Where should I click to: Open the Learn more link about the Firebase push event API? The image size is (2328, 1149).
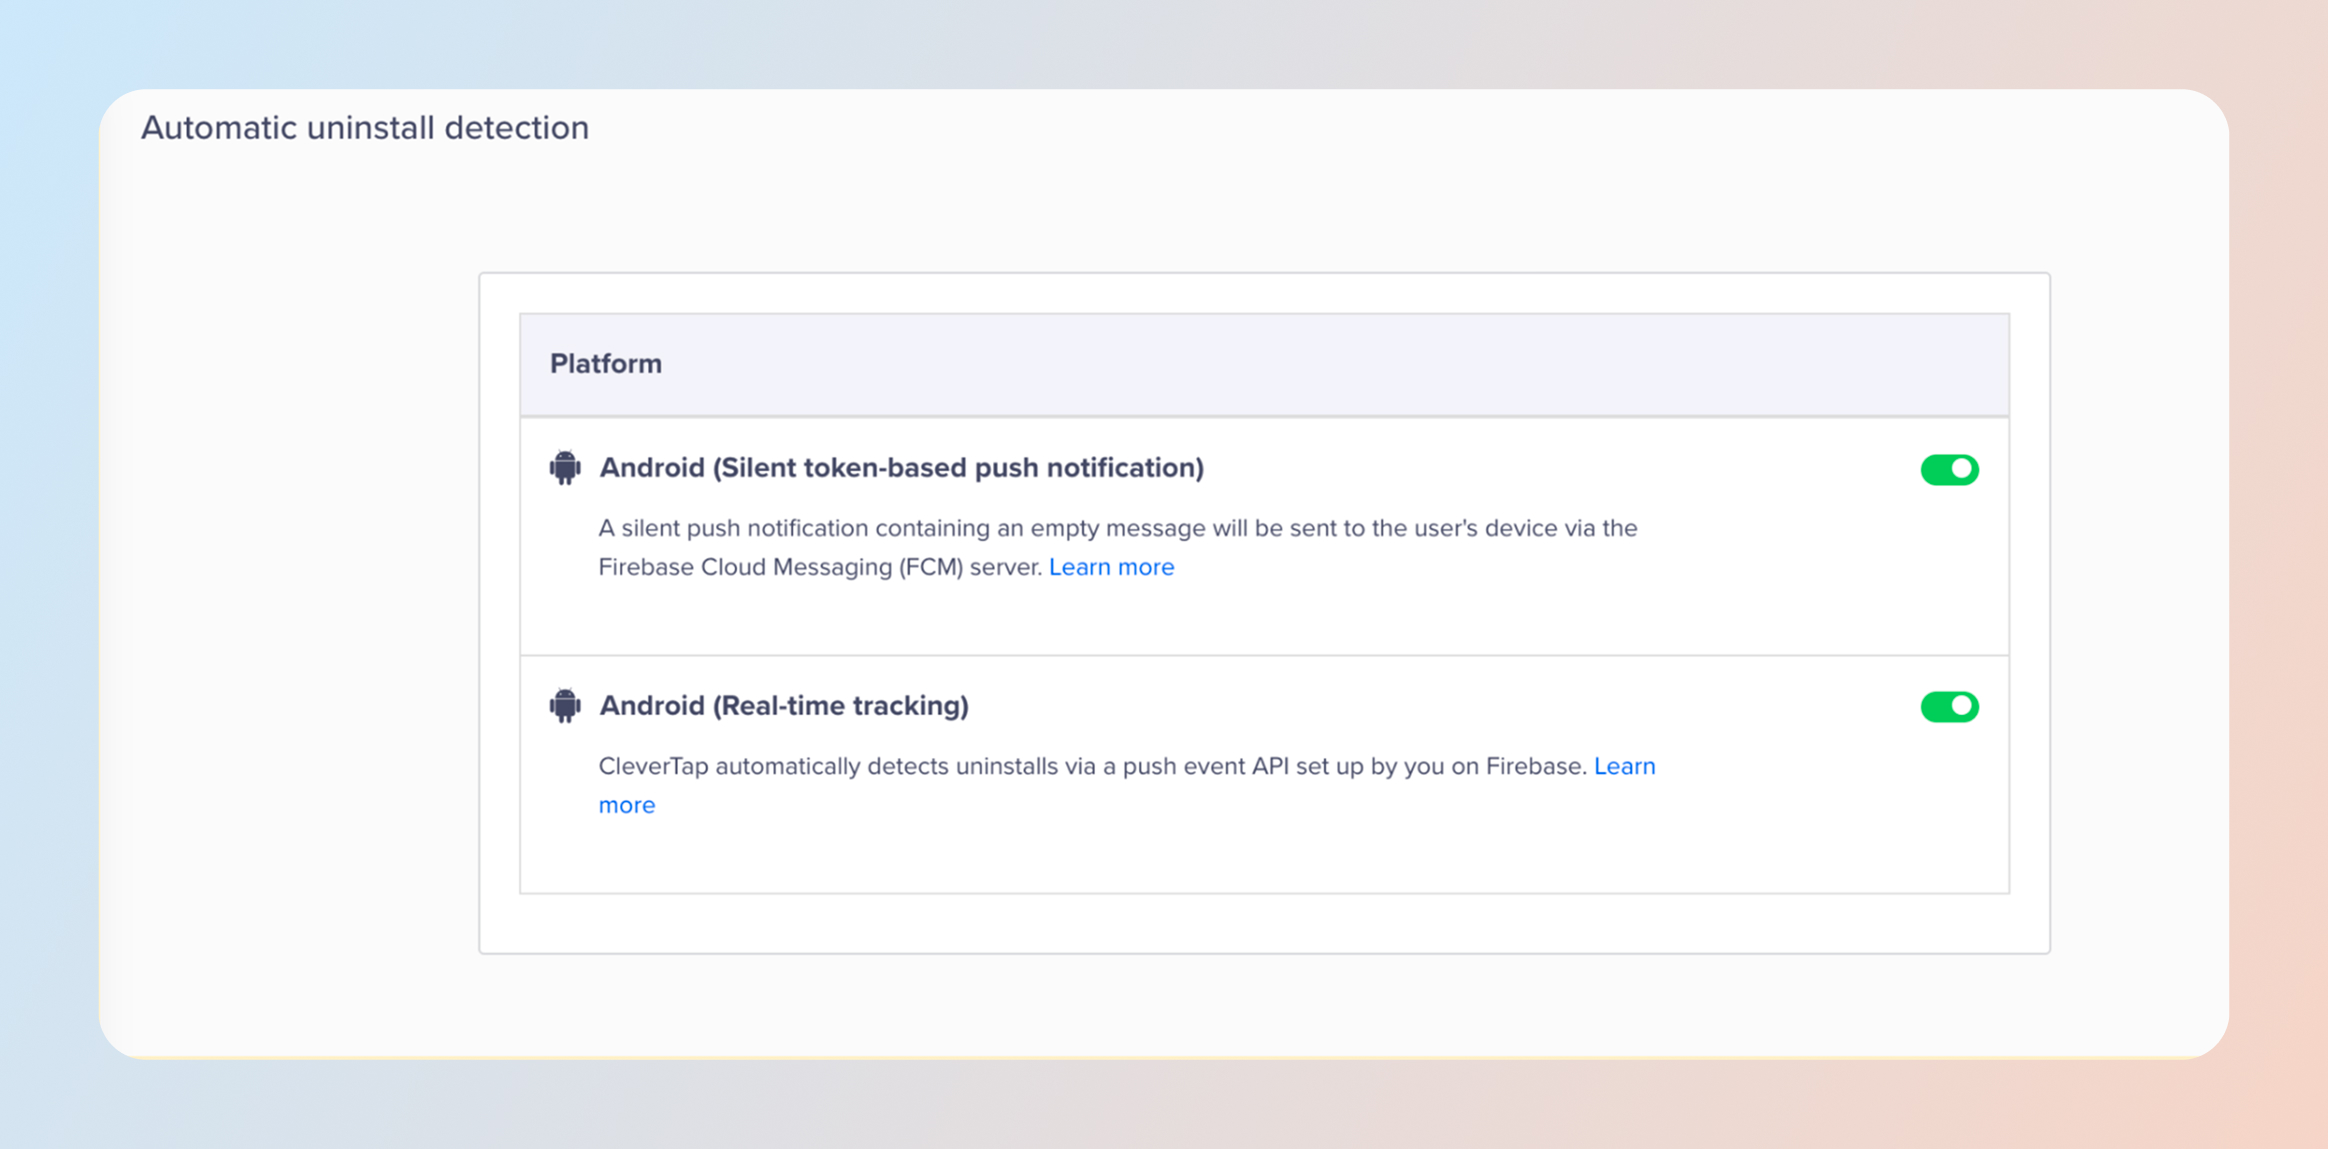[1624, 766]
